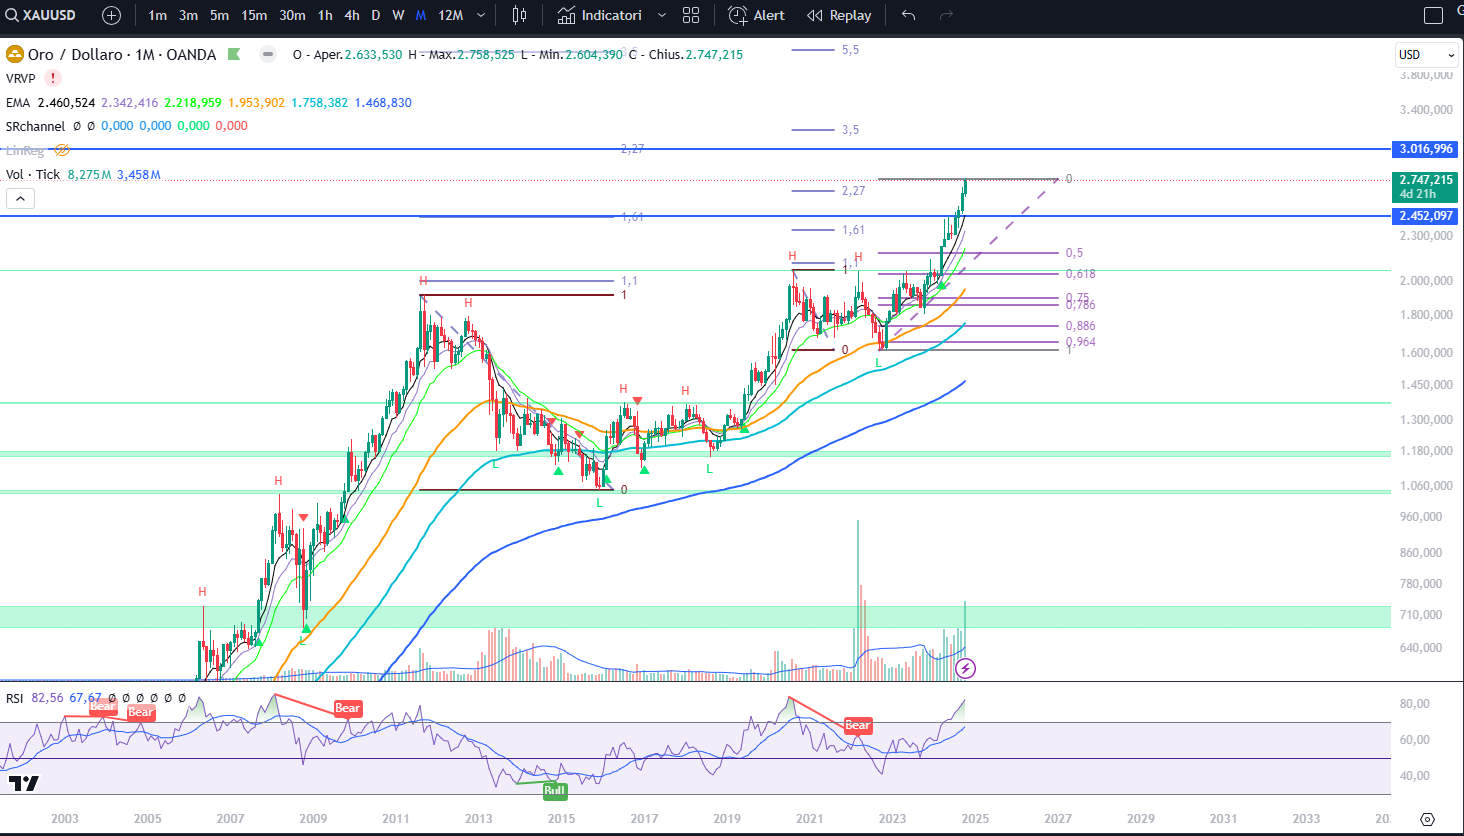
Task: Open the candlestick chart type selector
Action: (x=519, y=15)
